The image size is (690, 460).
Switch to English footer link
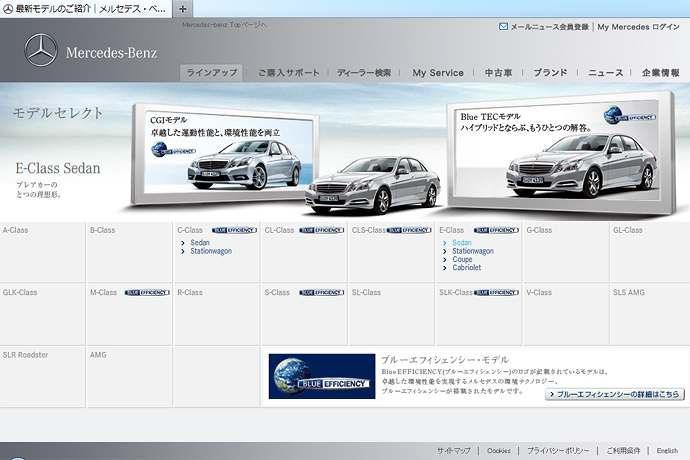667,451
